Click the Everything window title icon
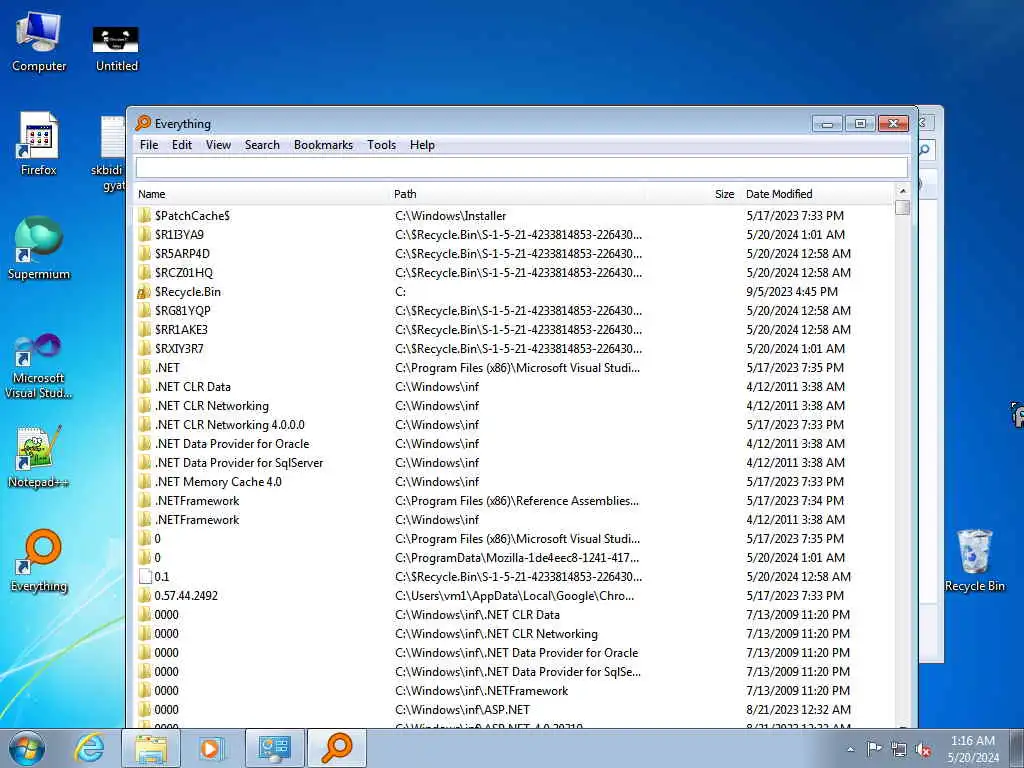The width and height of the screenshot is (1024, 768). point(142,123)
